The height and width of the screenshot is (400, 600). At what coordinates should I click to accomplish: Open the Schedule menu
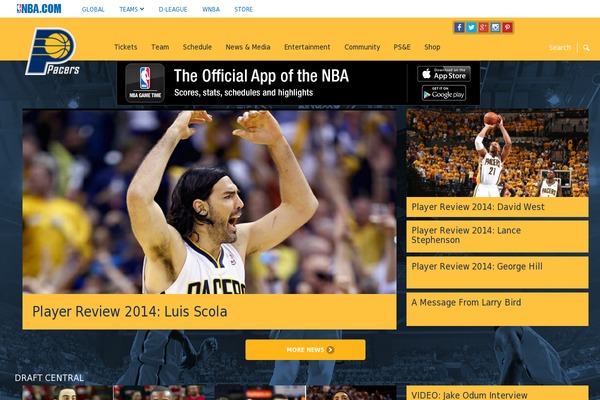pyautogui.click(x=197, y=47)
